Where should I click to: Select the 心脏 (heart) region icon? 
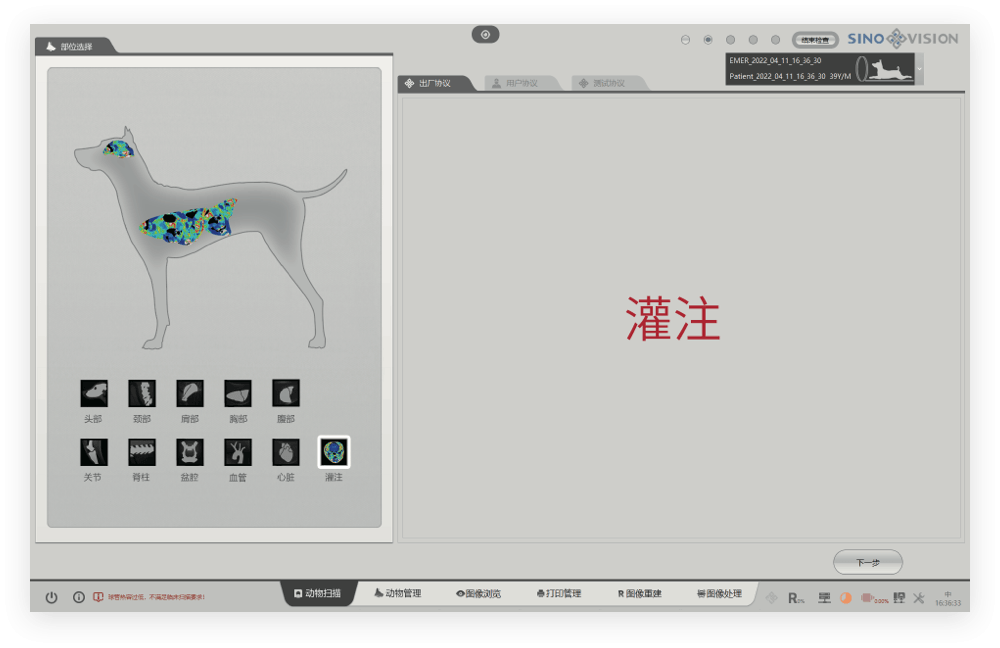pyautogui.click(x=286, y=452)
